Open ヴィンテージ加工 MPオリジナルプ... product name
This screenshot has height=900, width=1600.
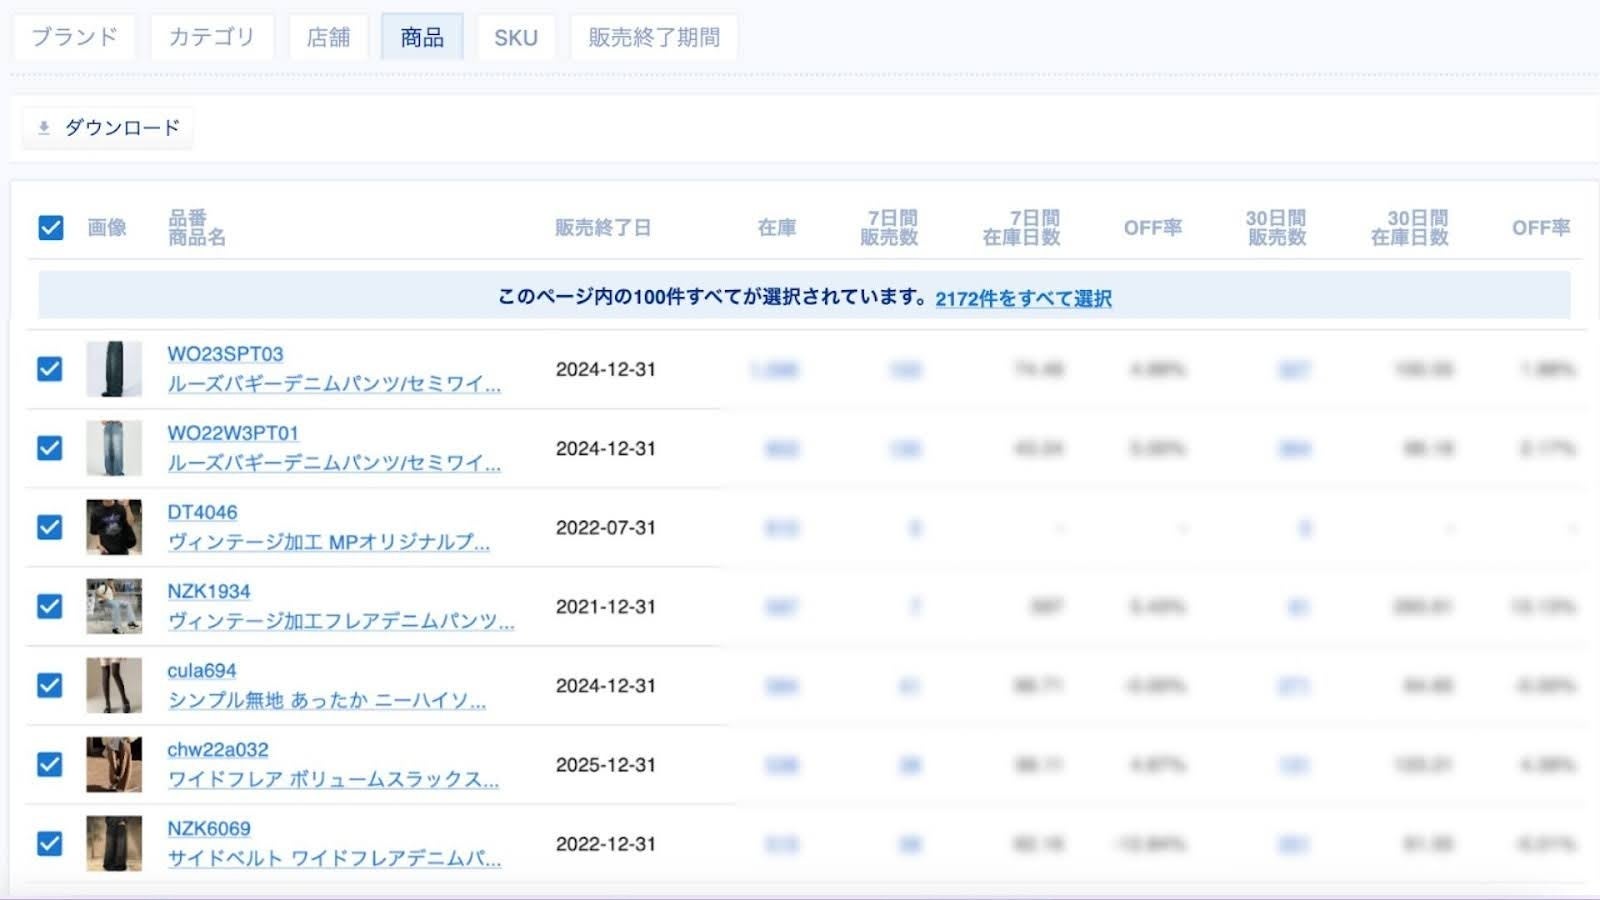pyautogui.click(x=329, y=542)
